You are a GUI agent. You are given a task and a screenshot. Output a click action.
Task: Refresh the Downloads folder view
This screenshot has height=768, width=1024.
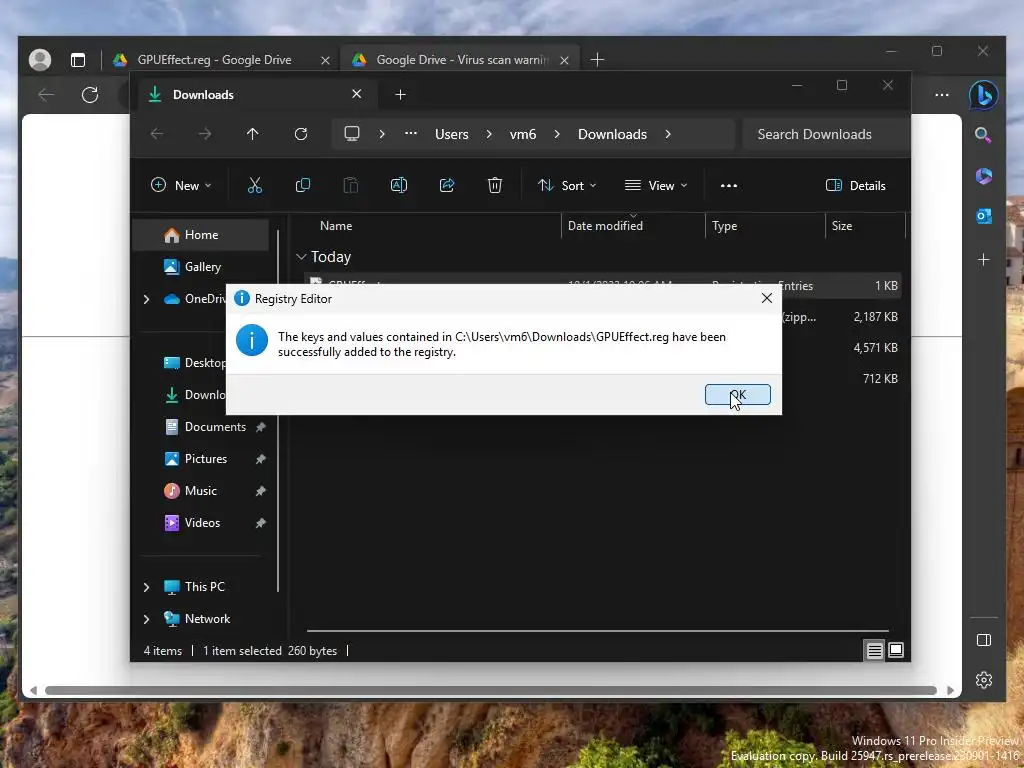pyautogui.click(x=300, y=134)
